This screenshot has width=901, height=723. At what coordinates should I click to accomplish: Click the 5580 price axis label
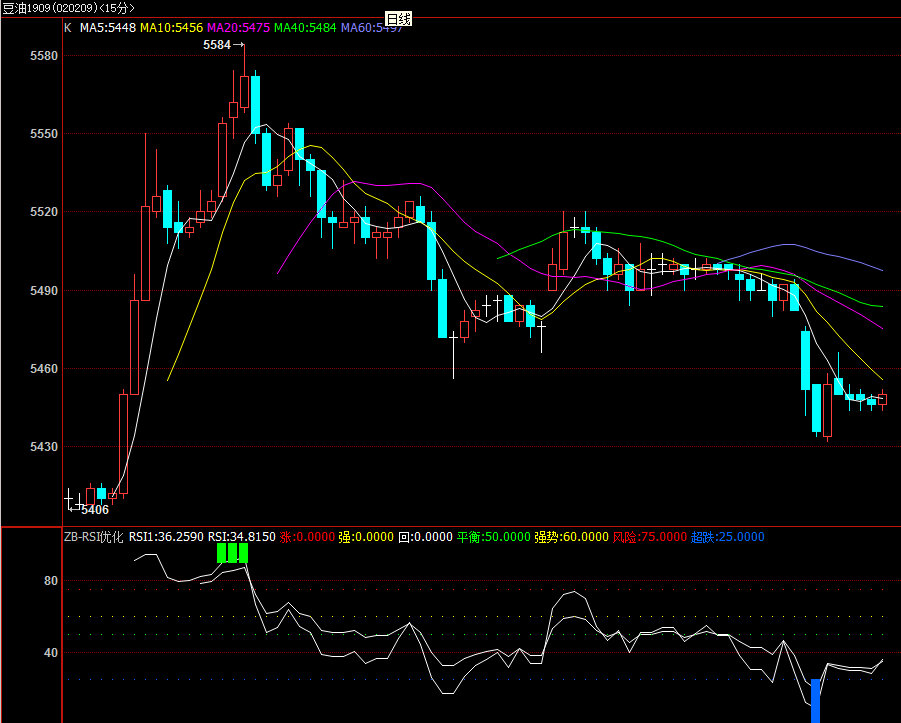(x=44, y=56)
